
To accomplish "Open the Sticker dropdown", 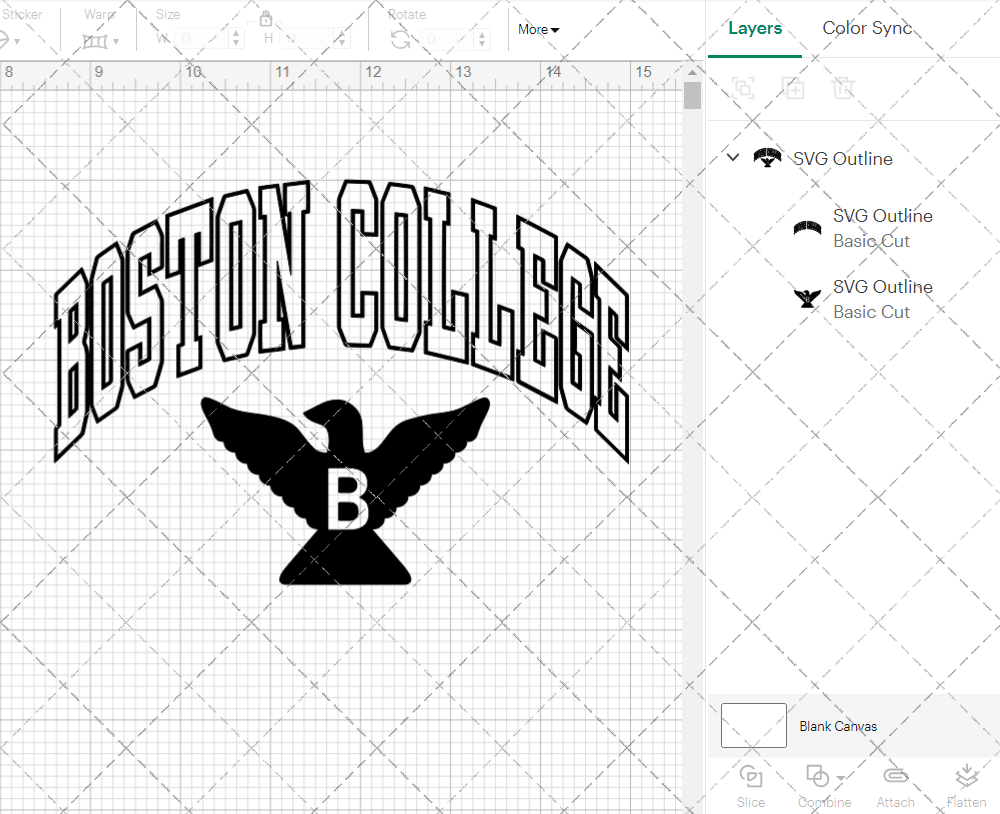I will coord(18,40).
